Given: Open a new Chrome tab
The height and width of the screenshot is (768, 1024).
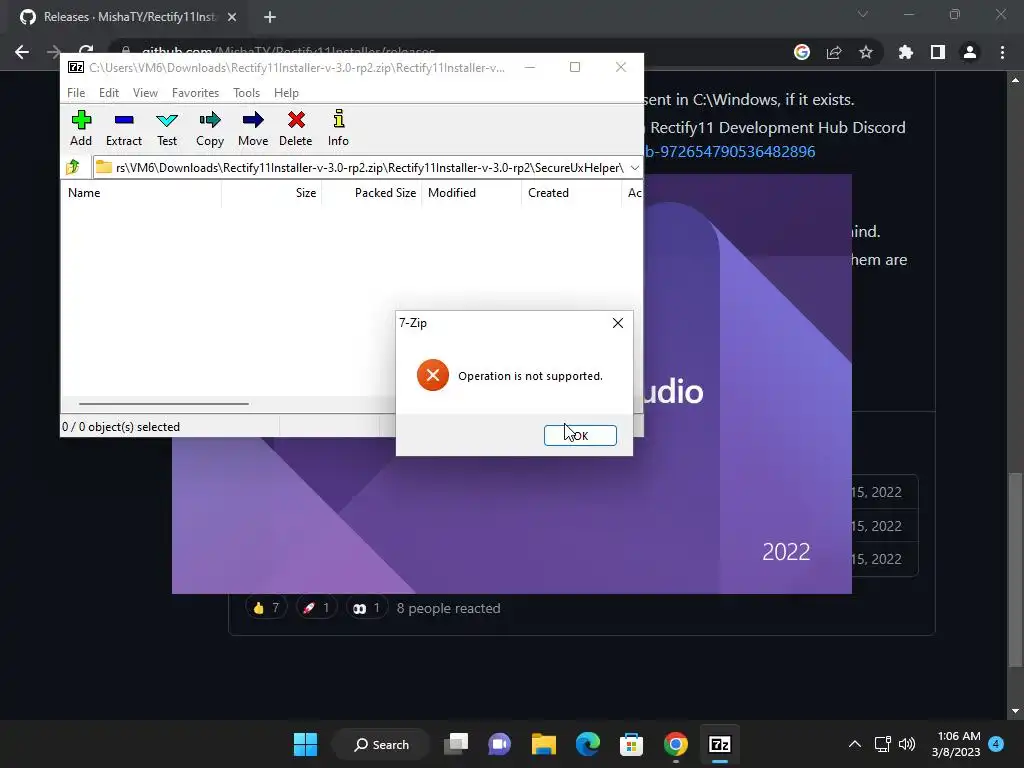Looking at the screenshot, I should 270,17.
